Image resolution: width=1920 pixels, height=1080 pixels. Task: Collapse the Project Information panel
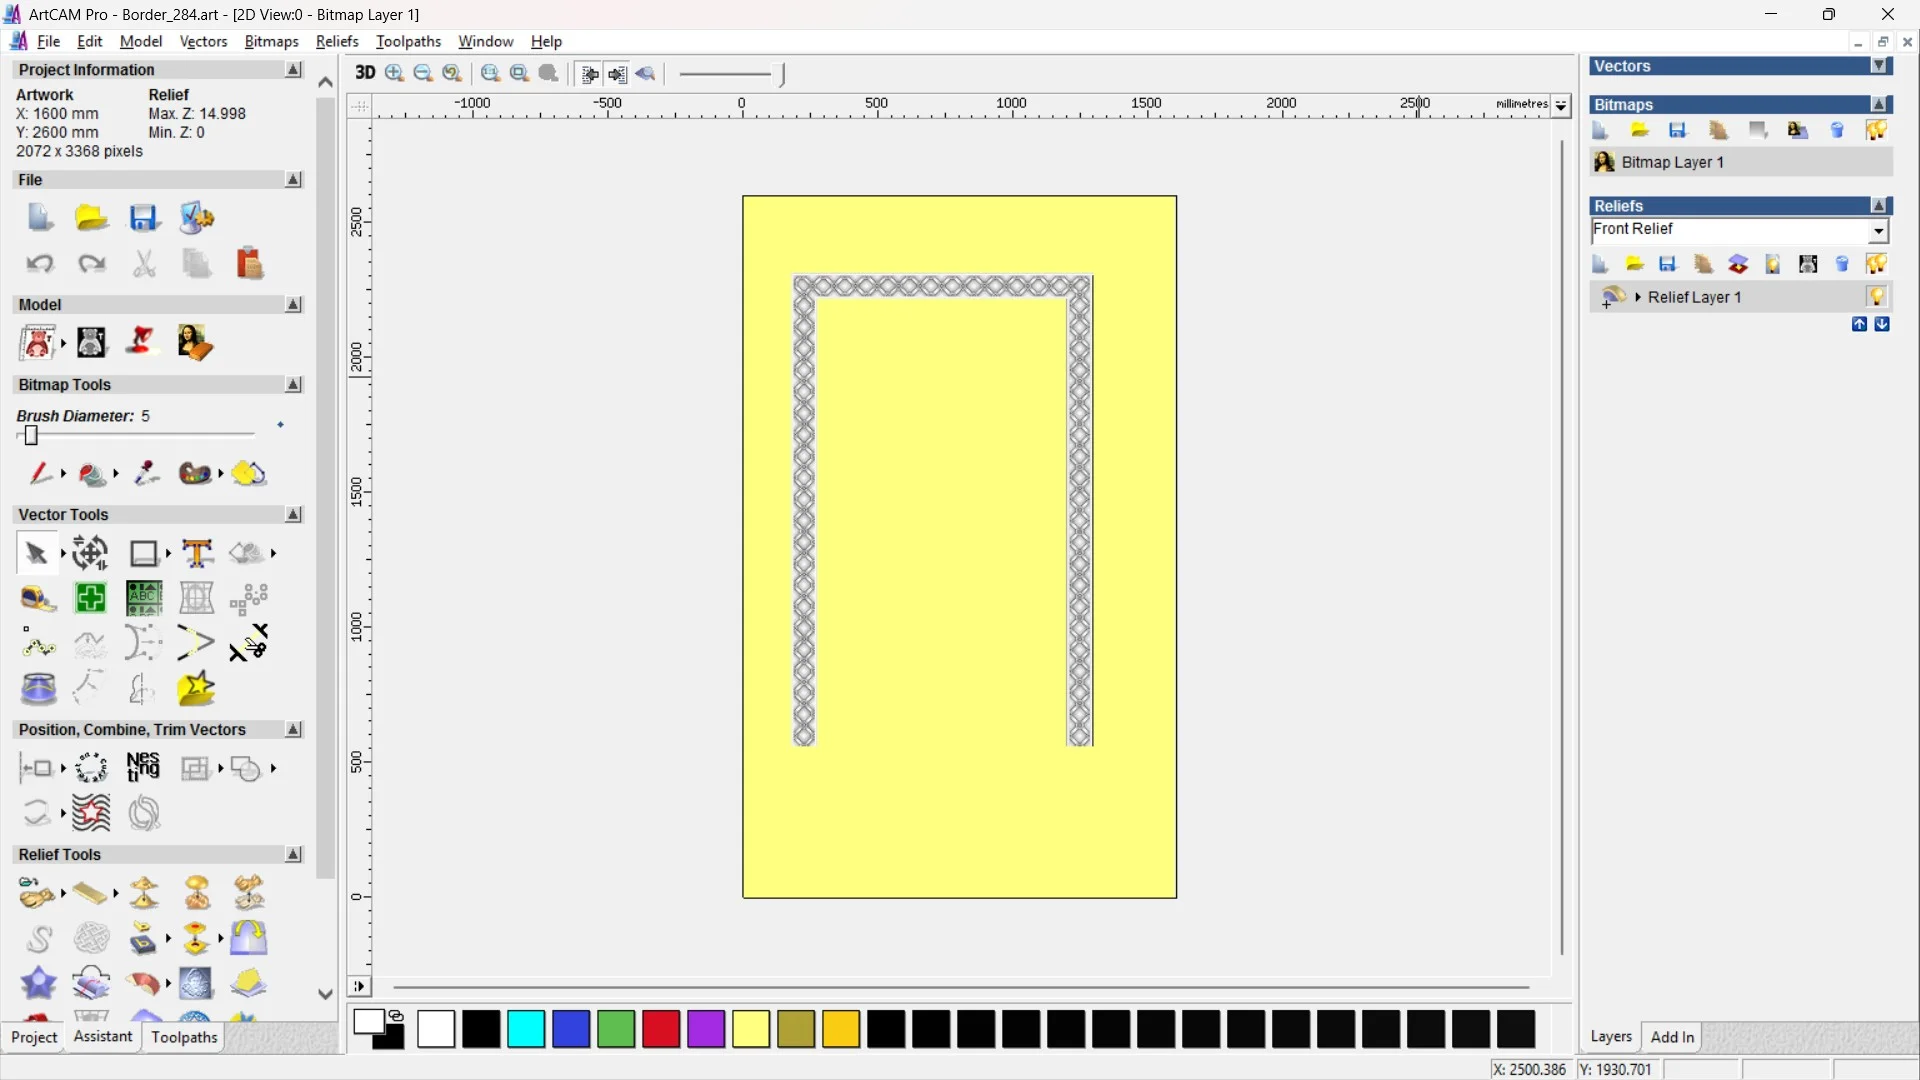(x=293, y=69)
